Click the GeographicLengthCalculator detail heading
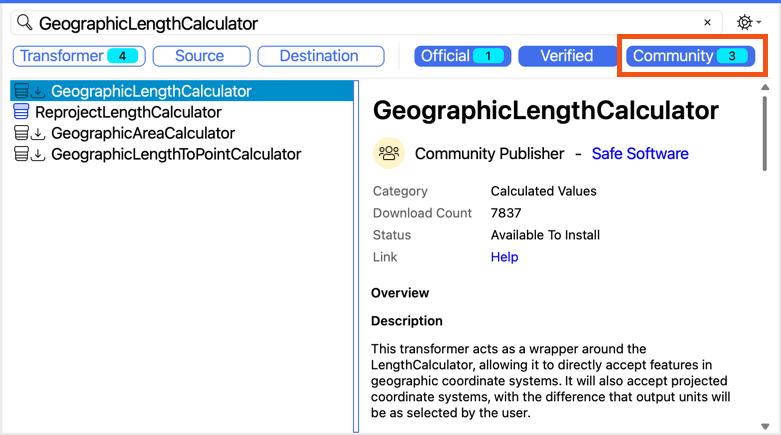Viewport: 781px width, 435px height. pos(546,111)
